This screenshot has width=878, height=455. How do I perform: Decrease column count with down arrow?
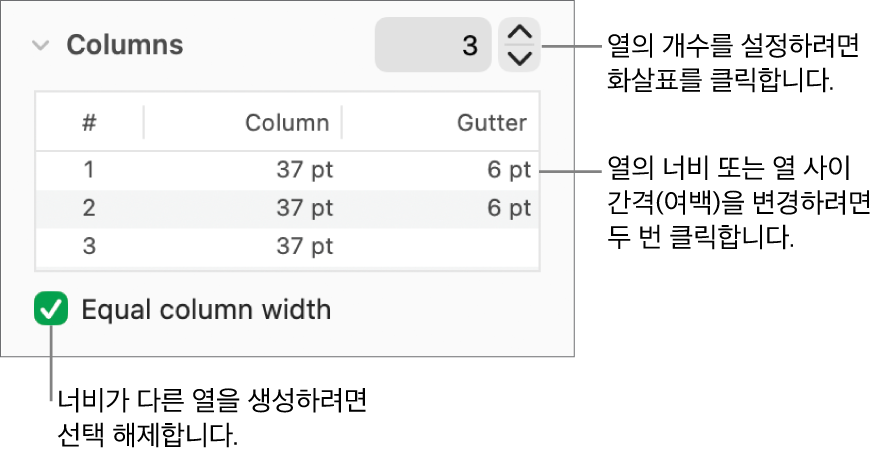click(x=519, y=58)
